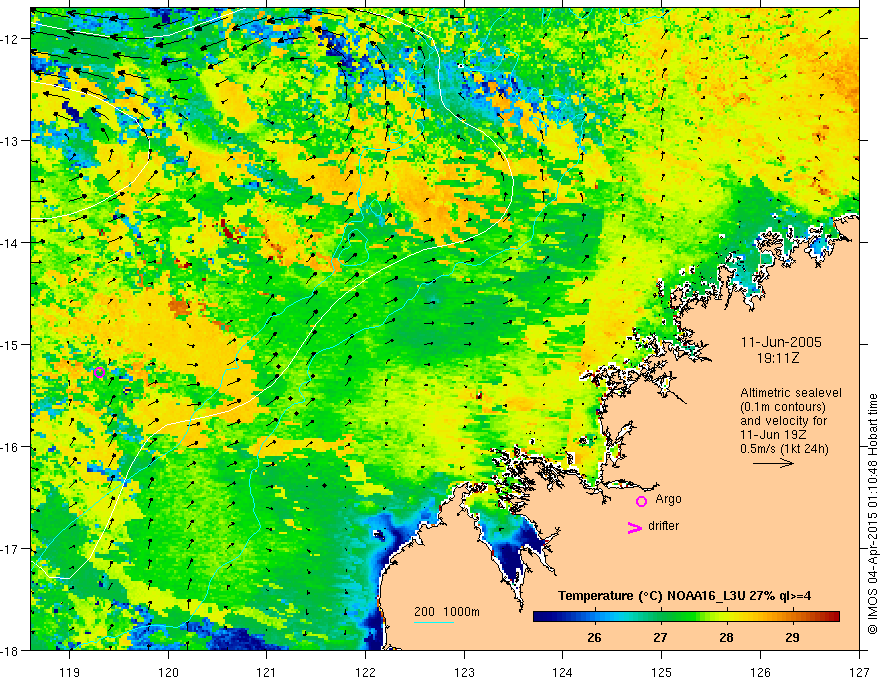Click the '(0.1m contours)' caption line
880x680 pixels.
(x=783, y=407)
